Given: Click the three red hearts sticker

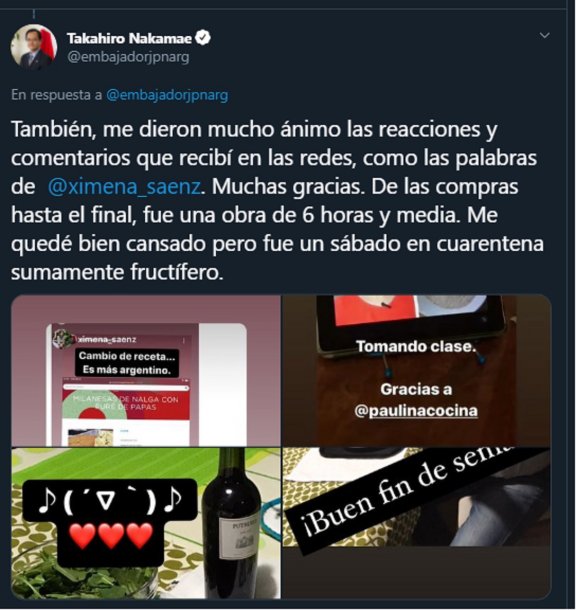Looking at the screenshot, I should click(111, 536).
